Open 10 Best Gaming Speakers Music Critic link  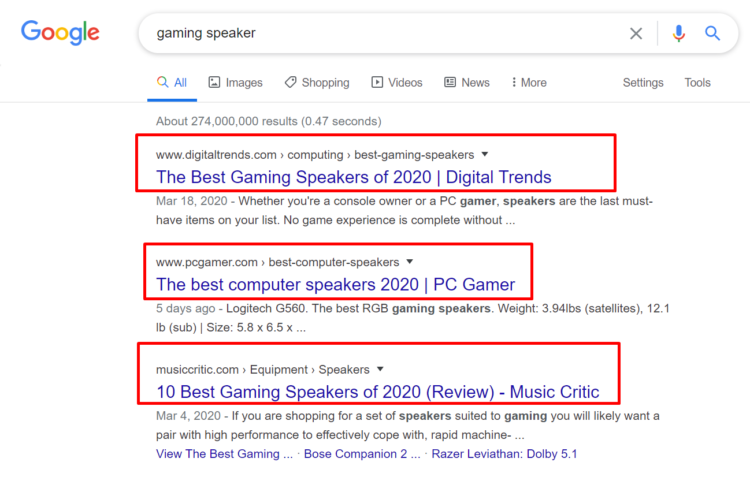(377, 392)
